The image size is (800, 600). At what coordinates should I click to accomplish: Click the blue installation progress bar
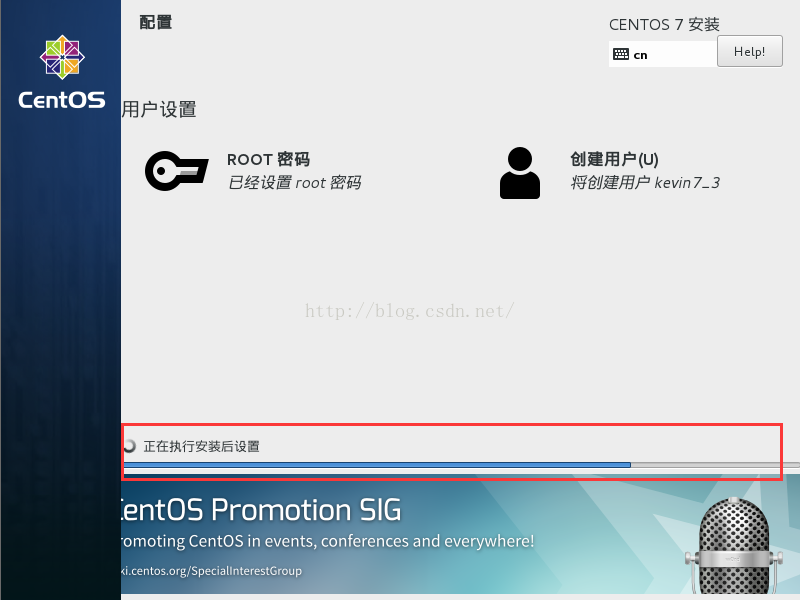tap(461, 465)
